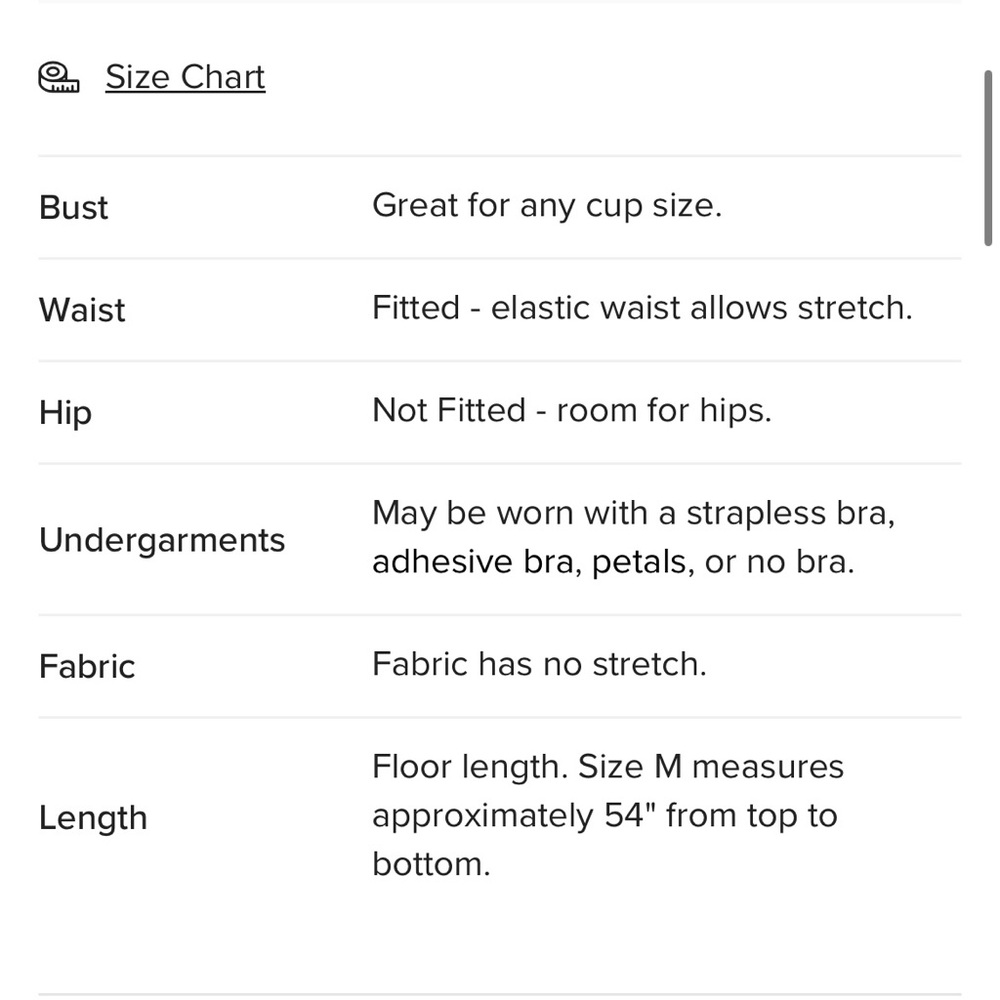Screen dimensions: 1000x1000
Task: Open the Size Chart link
Action: coord(185,77)
